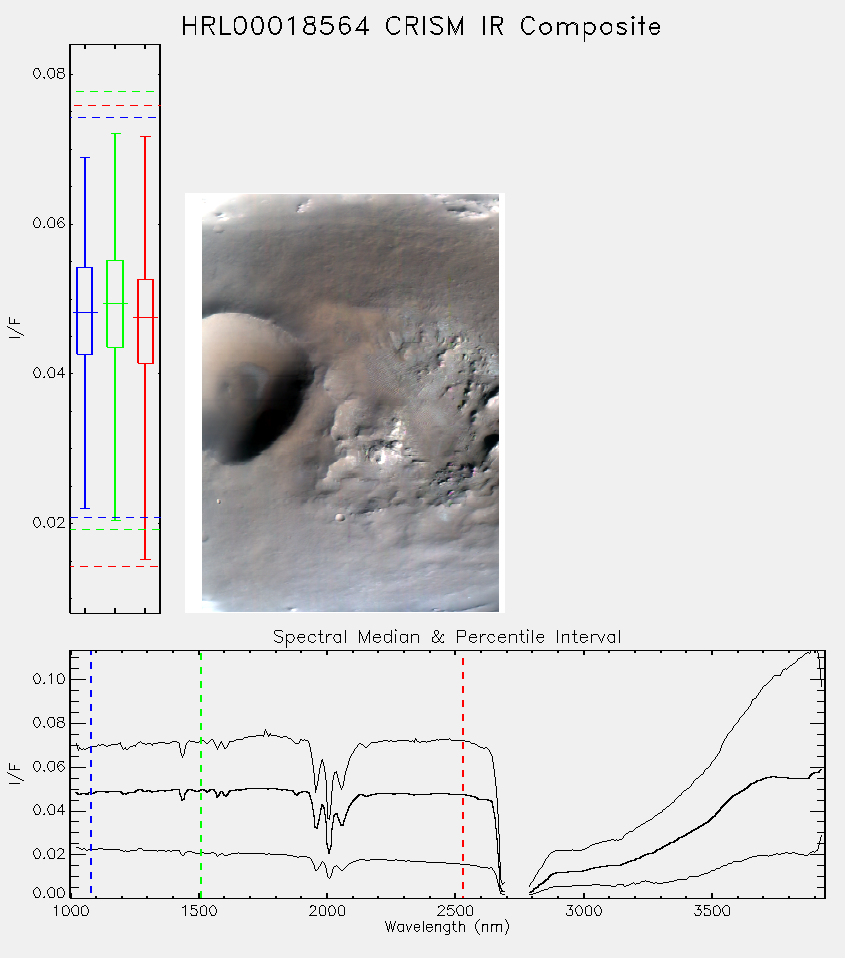Viewport: 845px width, 958px height.
Task: Click the 0.06 tick label on the boxplot axis
Action: pos(49,223)
